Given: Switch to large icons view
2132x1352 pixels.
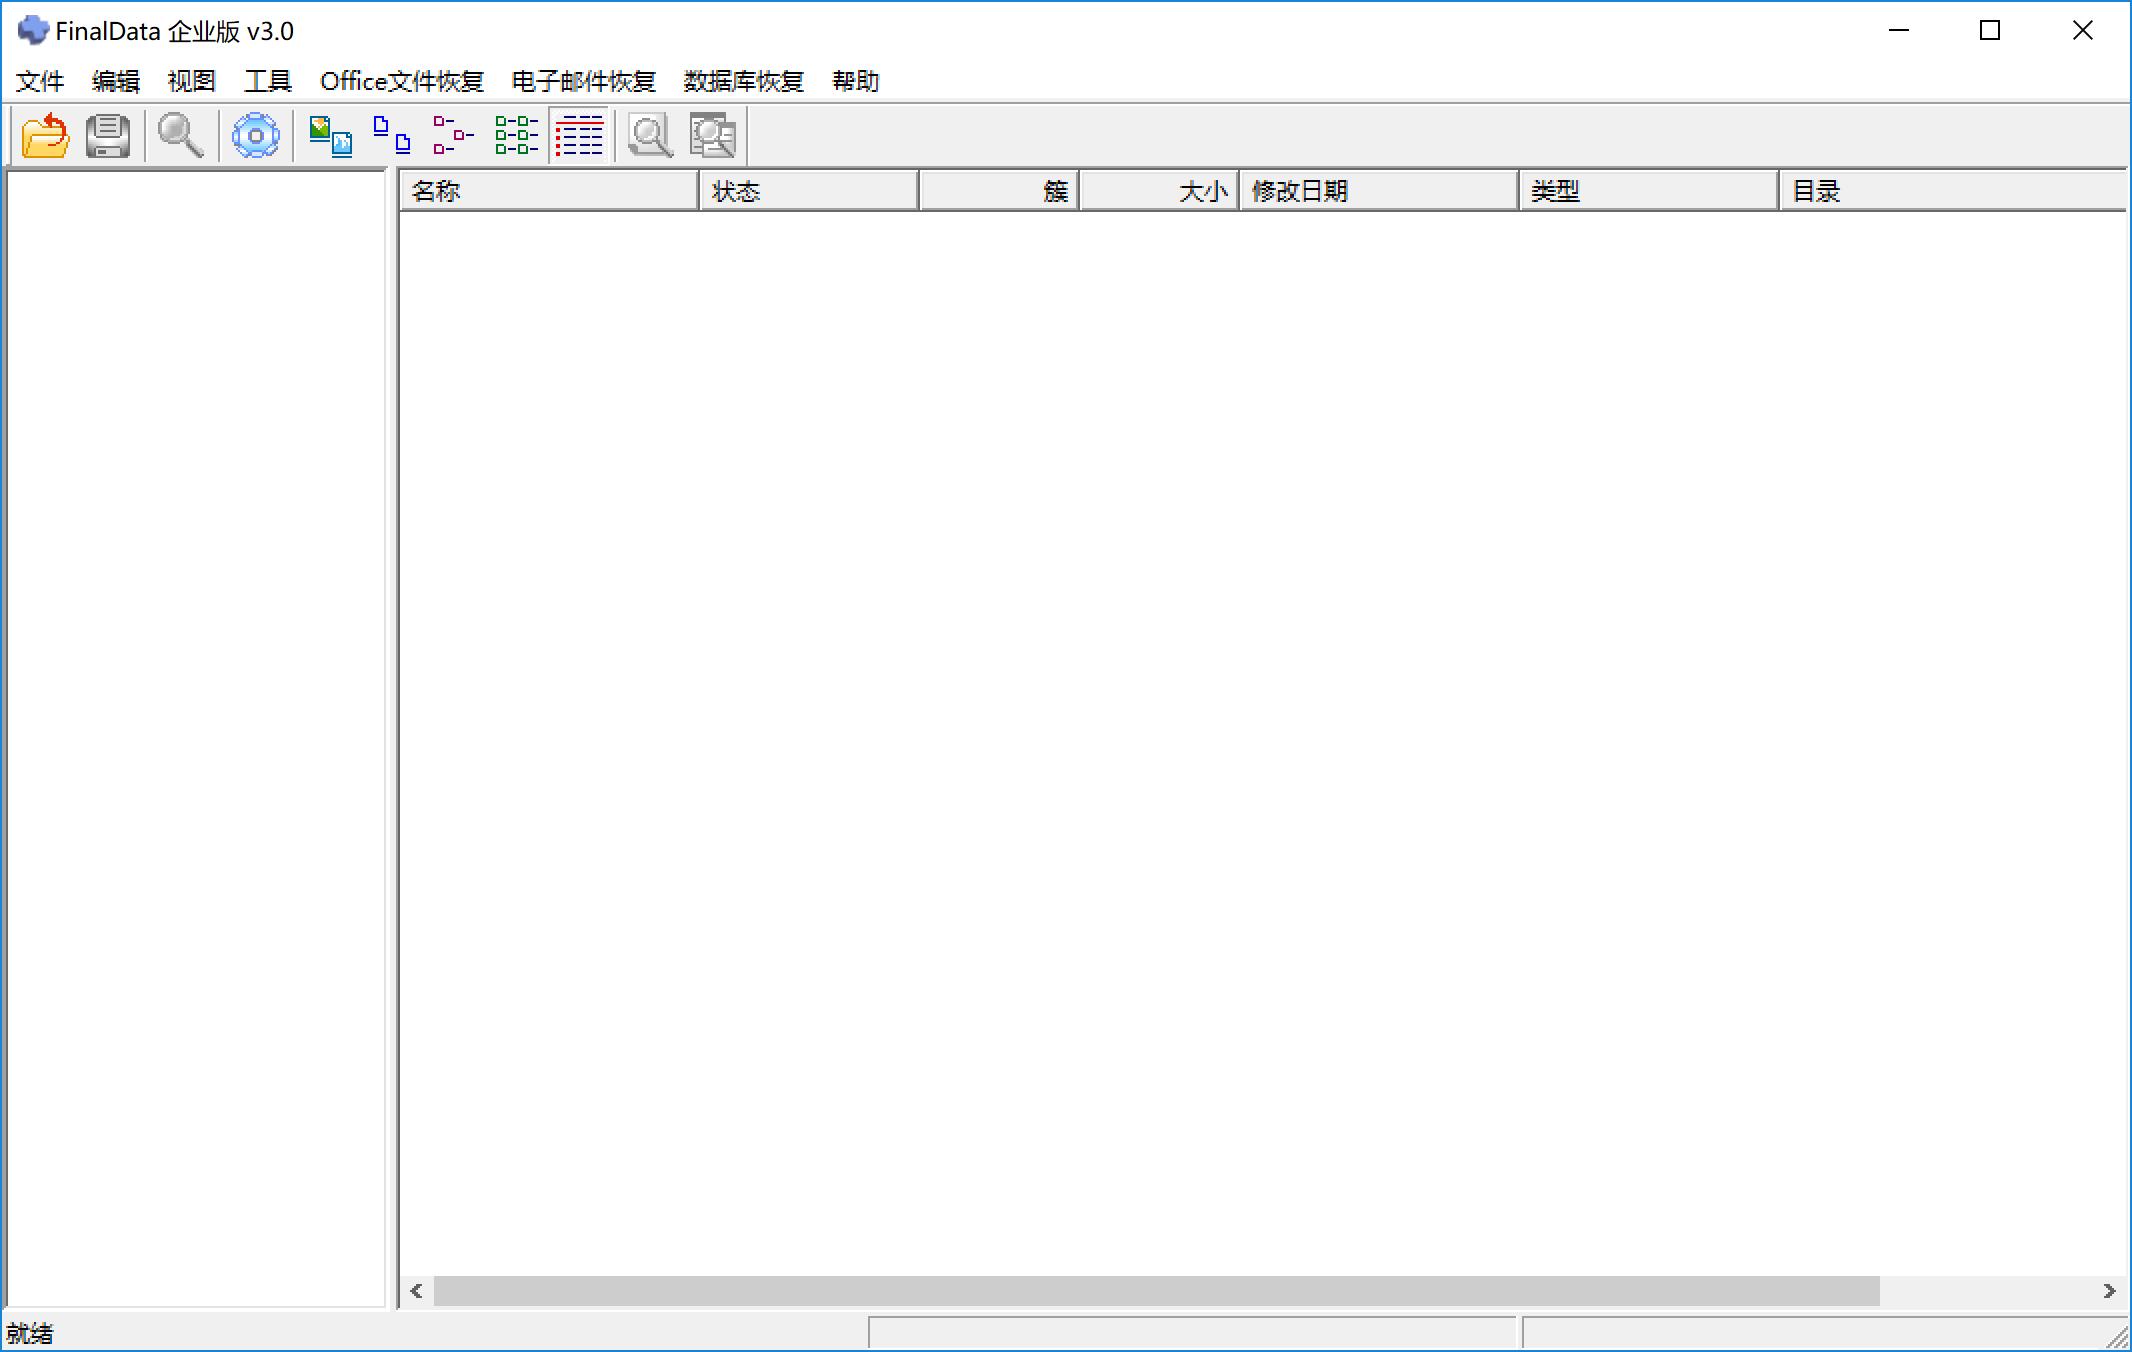Looking at the screenshot, I should [329, 135].
